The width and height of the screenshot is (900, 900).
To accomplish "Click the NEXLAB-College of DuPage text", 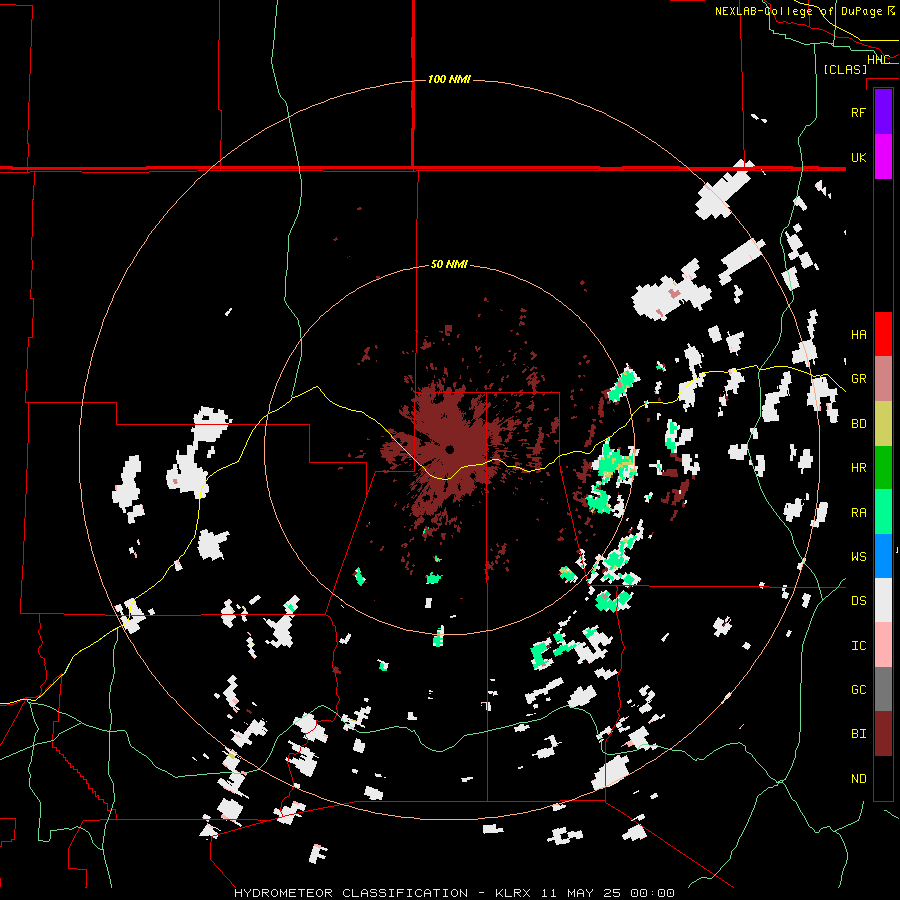I will (798, 11).
